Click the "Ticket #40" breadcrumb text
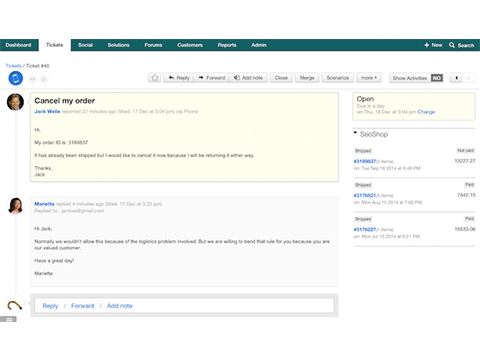 38,66
